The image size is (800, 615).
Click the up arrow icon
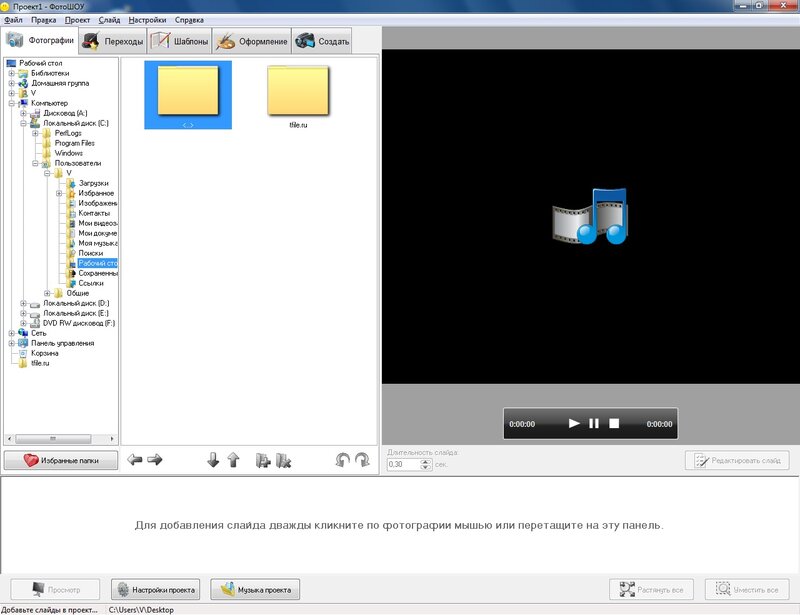233,460
